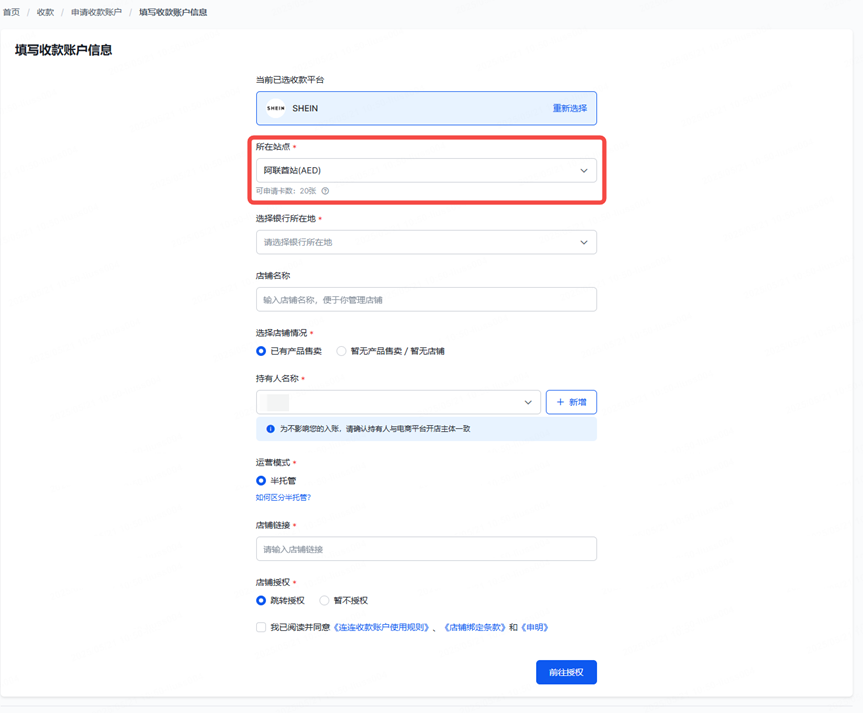Choose 跳转授权 radio option
863x713 pixels.
[x=261, y=601]
